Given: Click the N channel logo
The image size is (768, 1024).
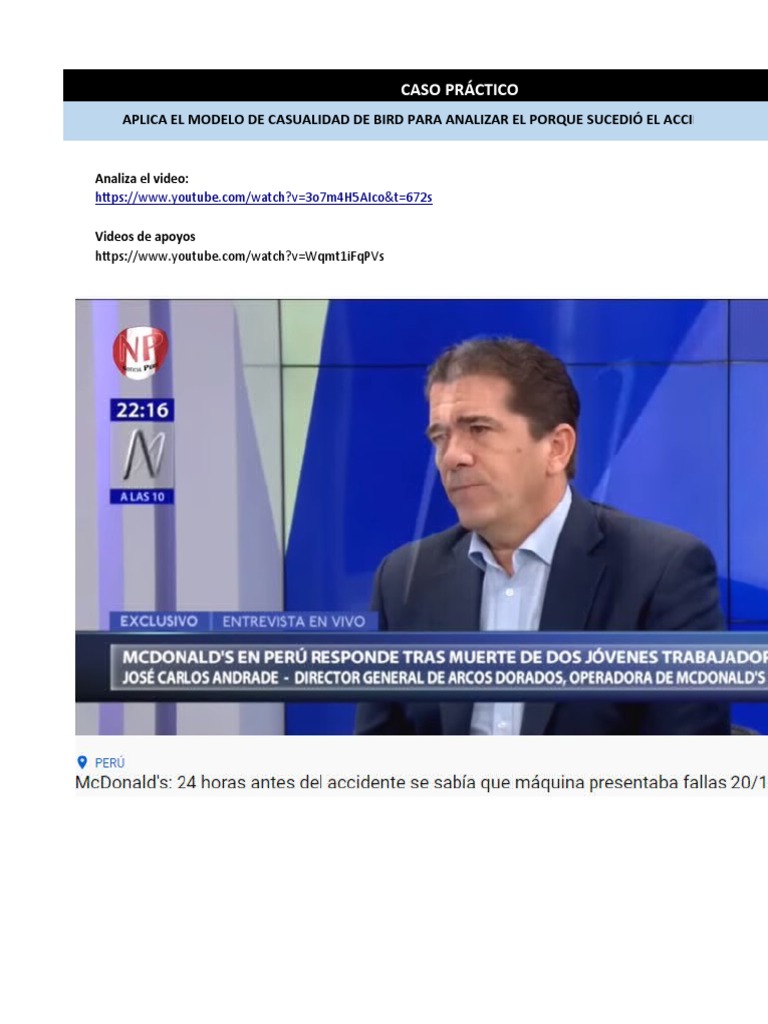Looking at the screenshot, I should 142,454.
